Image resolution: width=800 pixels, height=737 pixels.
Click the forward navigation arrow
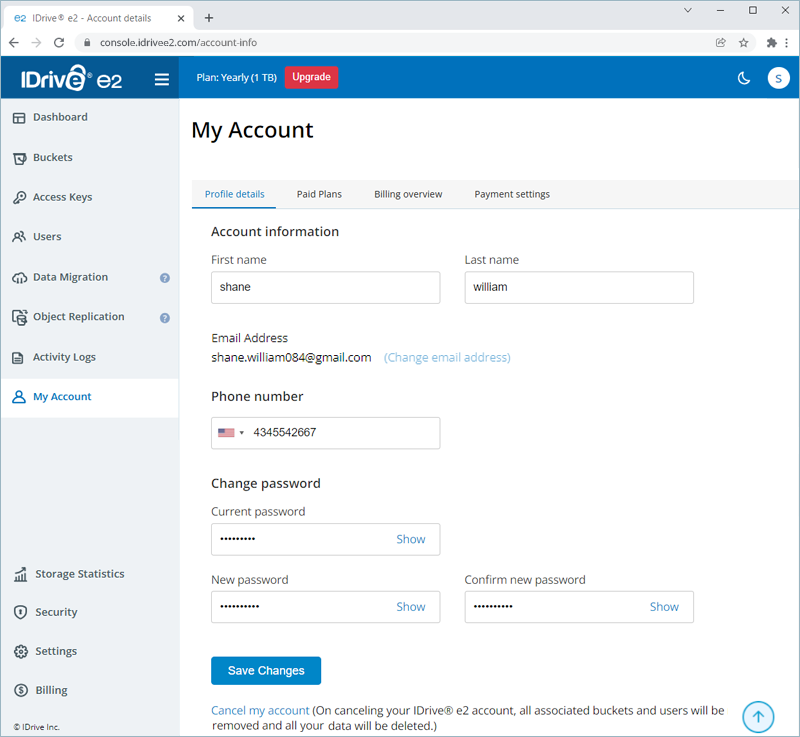pyautogui.click(x=36, y=43)
